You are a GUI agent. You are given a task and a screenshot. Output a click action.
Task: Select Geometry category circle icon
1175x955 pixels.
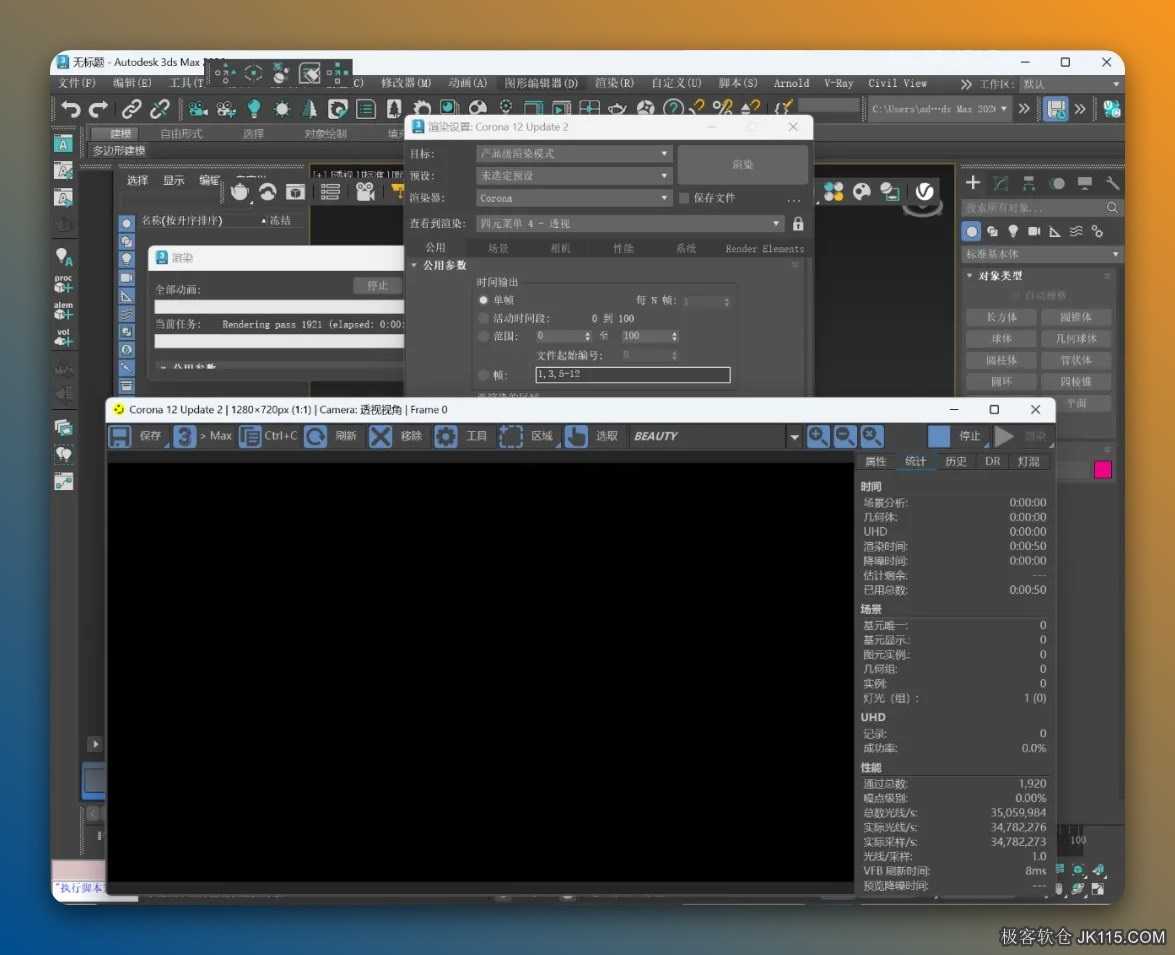(x=971, y=231)
